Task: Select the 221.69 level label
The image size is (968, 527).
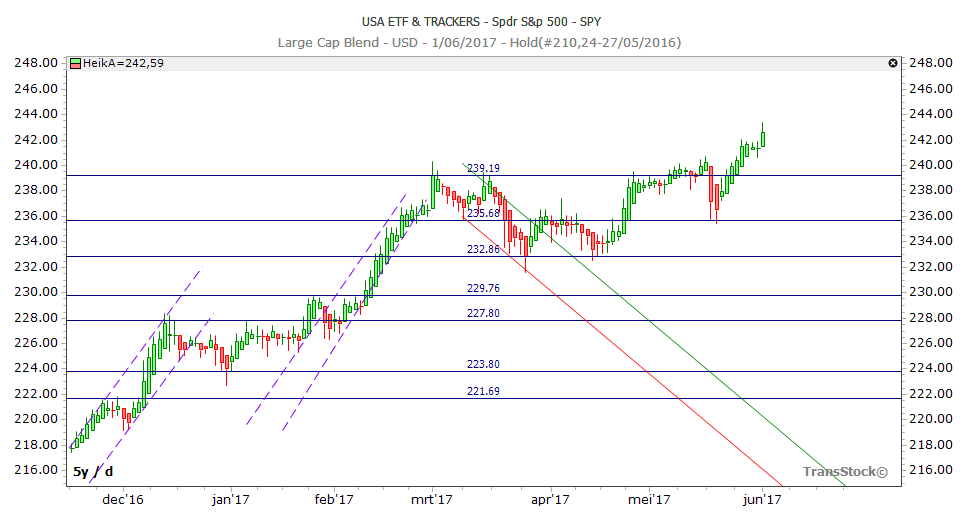Action: tap(483, 391)
